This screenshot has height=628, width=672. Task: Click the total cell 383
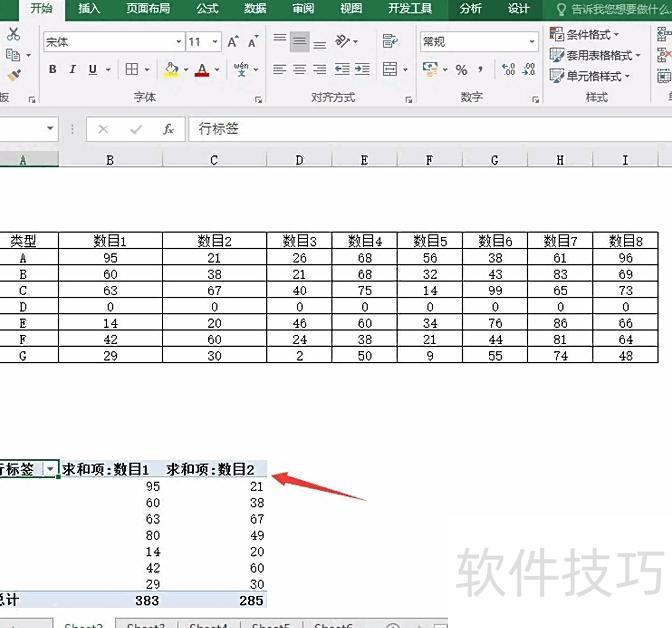pyautogui.click(x=147, y=601)
